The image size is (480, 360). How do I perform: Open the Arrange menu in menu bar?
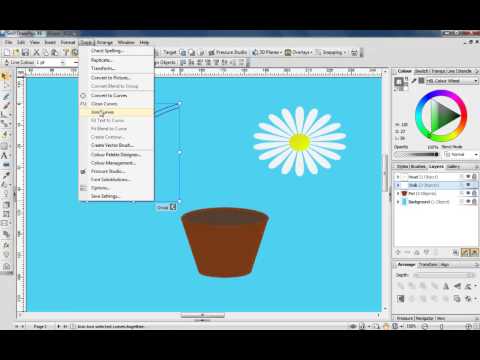point(105,42)
